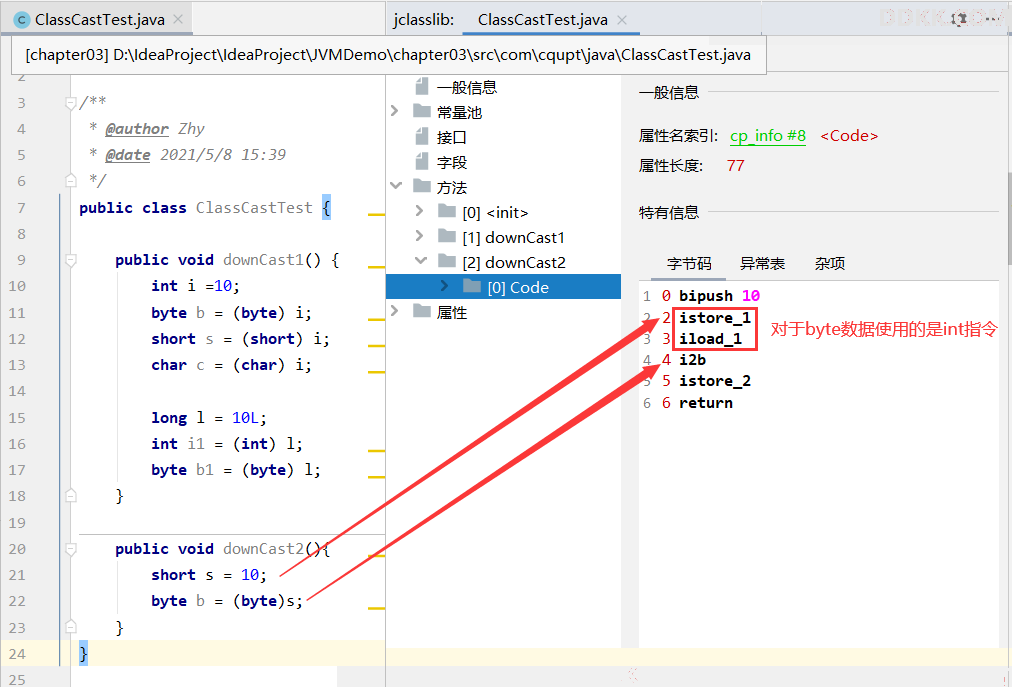Screen dimensions: 1012x687
Task: Click the downCast2 method name
Action: 263,549
